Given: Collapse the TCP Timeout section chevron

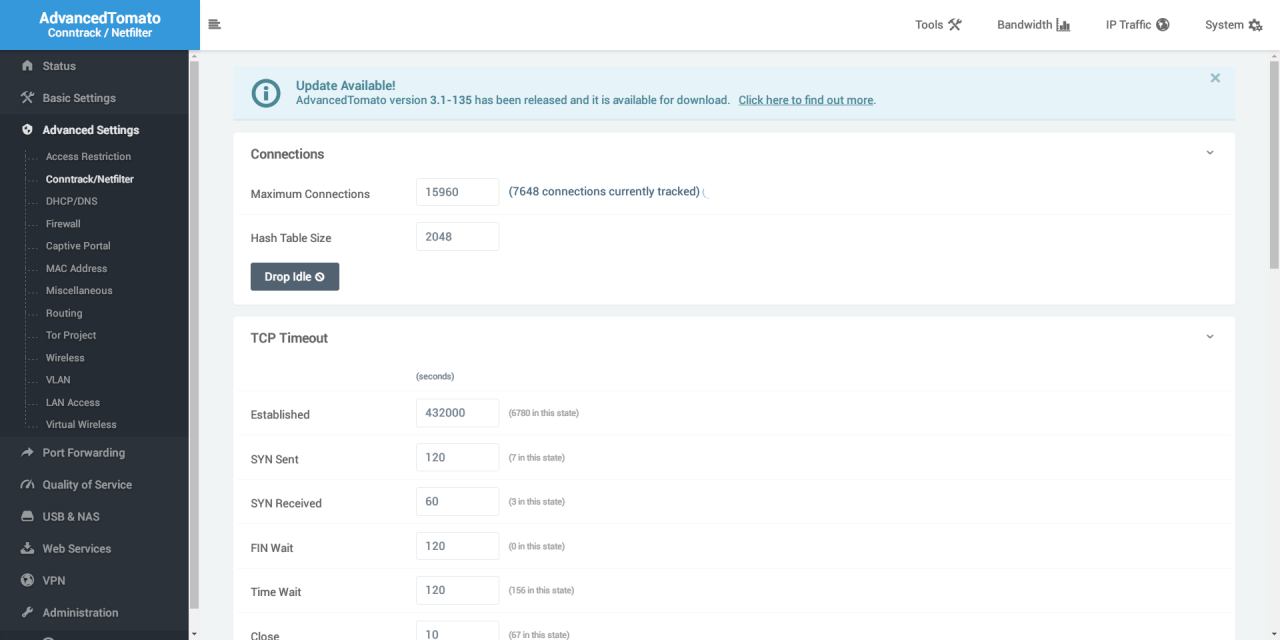Looking at the screenshot, I should click(x=1209, y=337).
